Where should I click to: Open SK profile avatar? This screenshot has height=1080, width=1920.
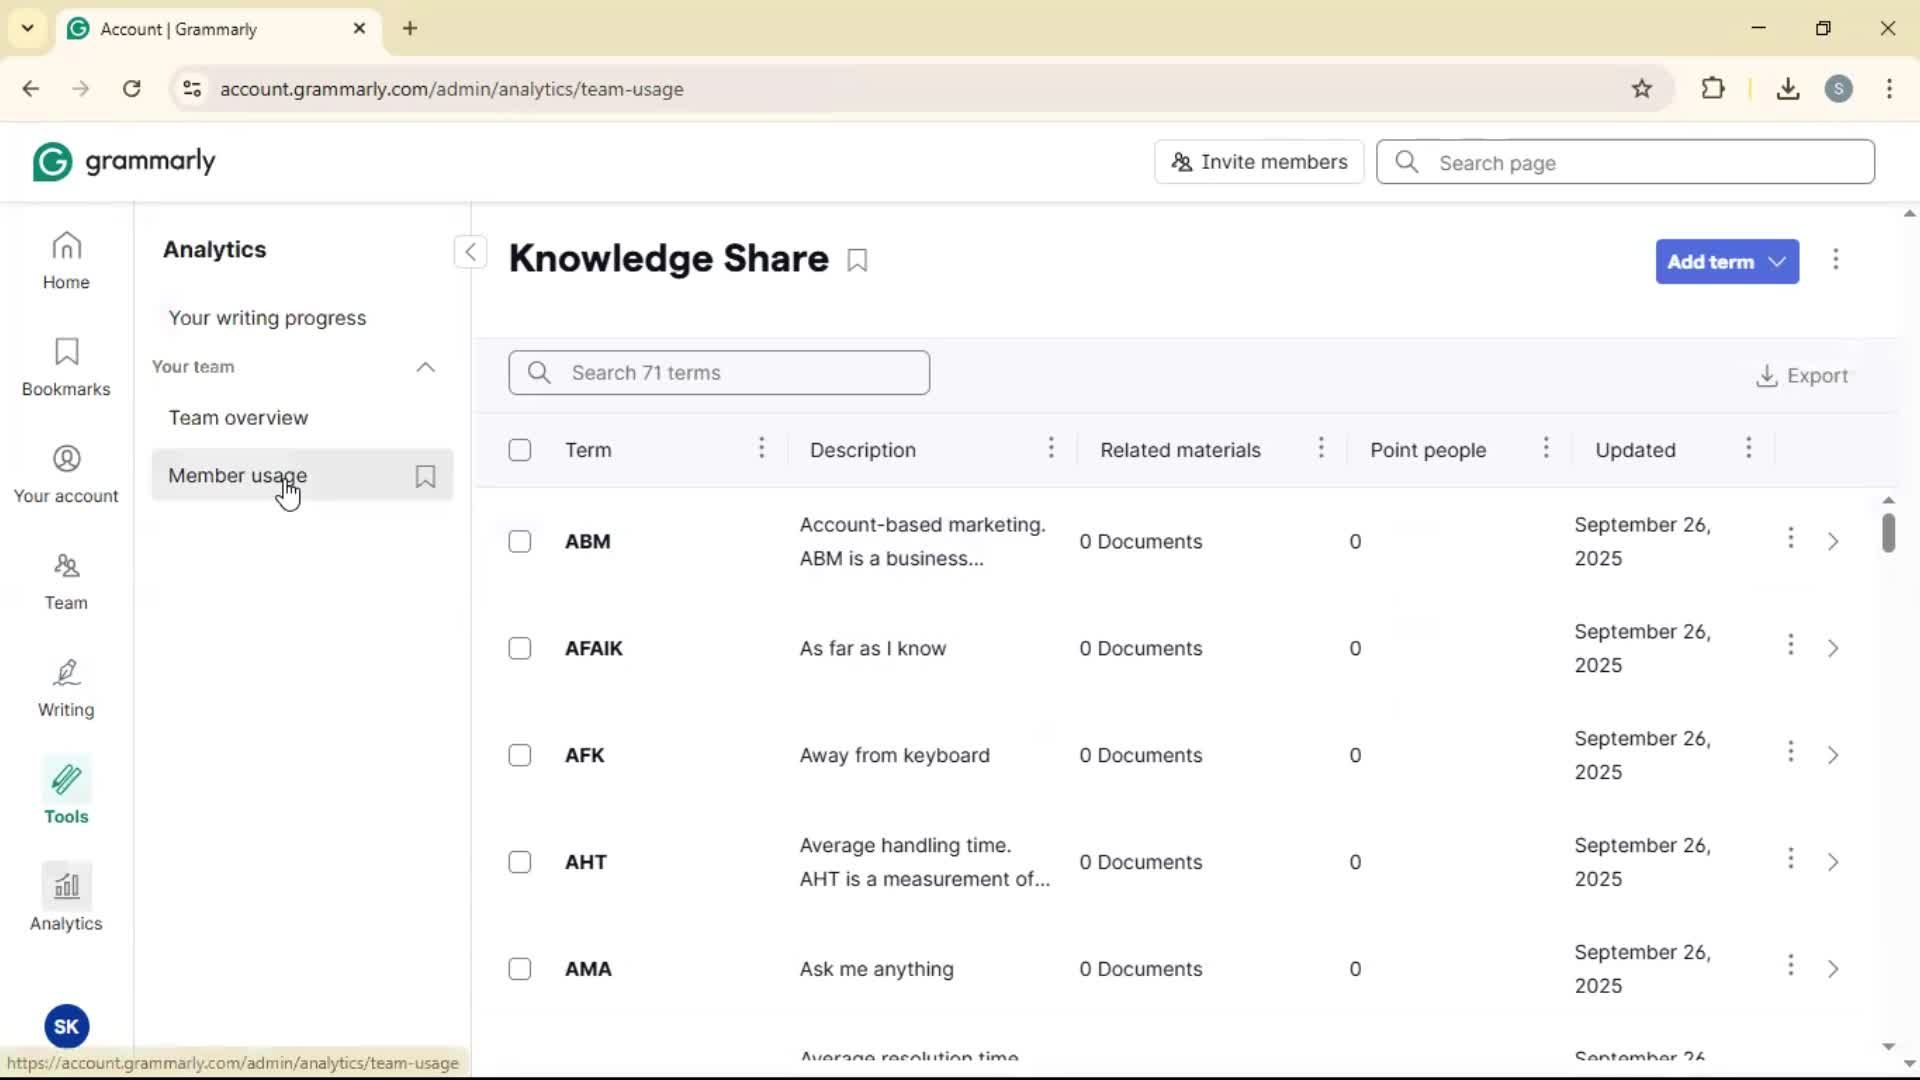tap(66, 1026)
